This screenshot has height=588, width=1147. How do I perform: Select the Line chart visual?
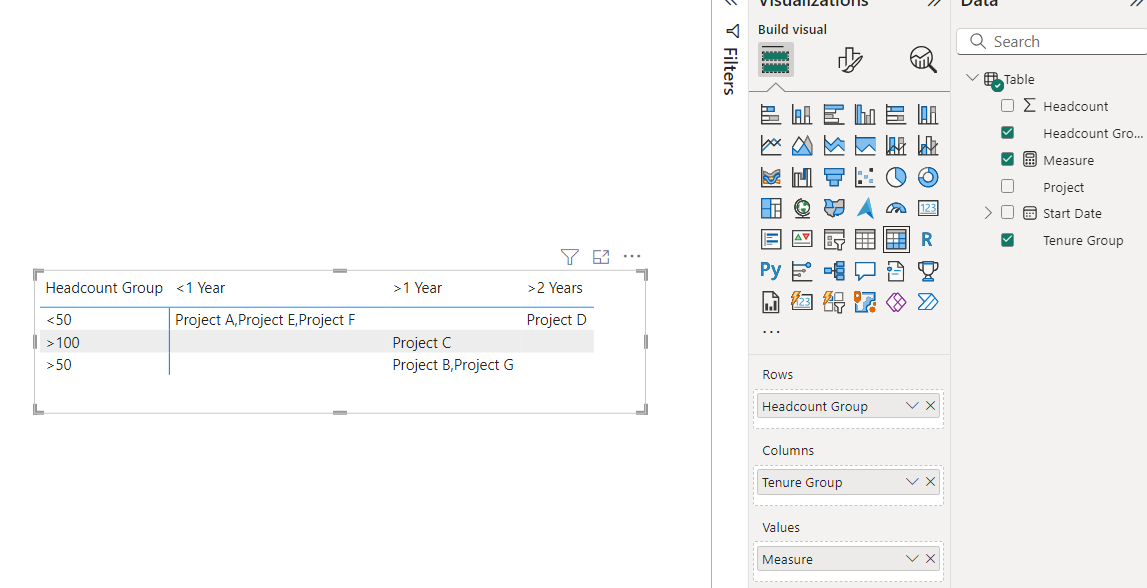pyautogui.click(x=771, y=146)
